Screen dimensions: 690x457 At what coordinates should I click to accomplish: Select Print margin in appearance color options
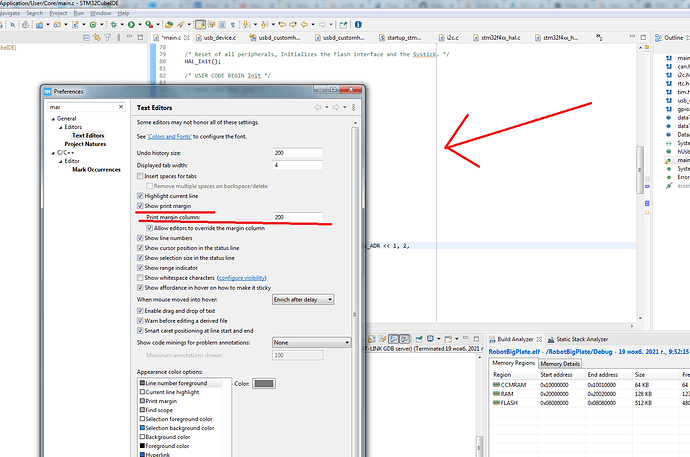[x=161, y=401]
